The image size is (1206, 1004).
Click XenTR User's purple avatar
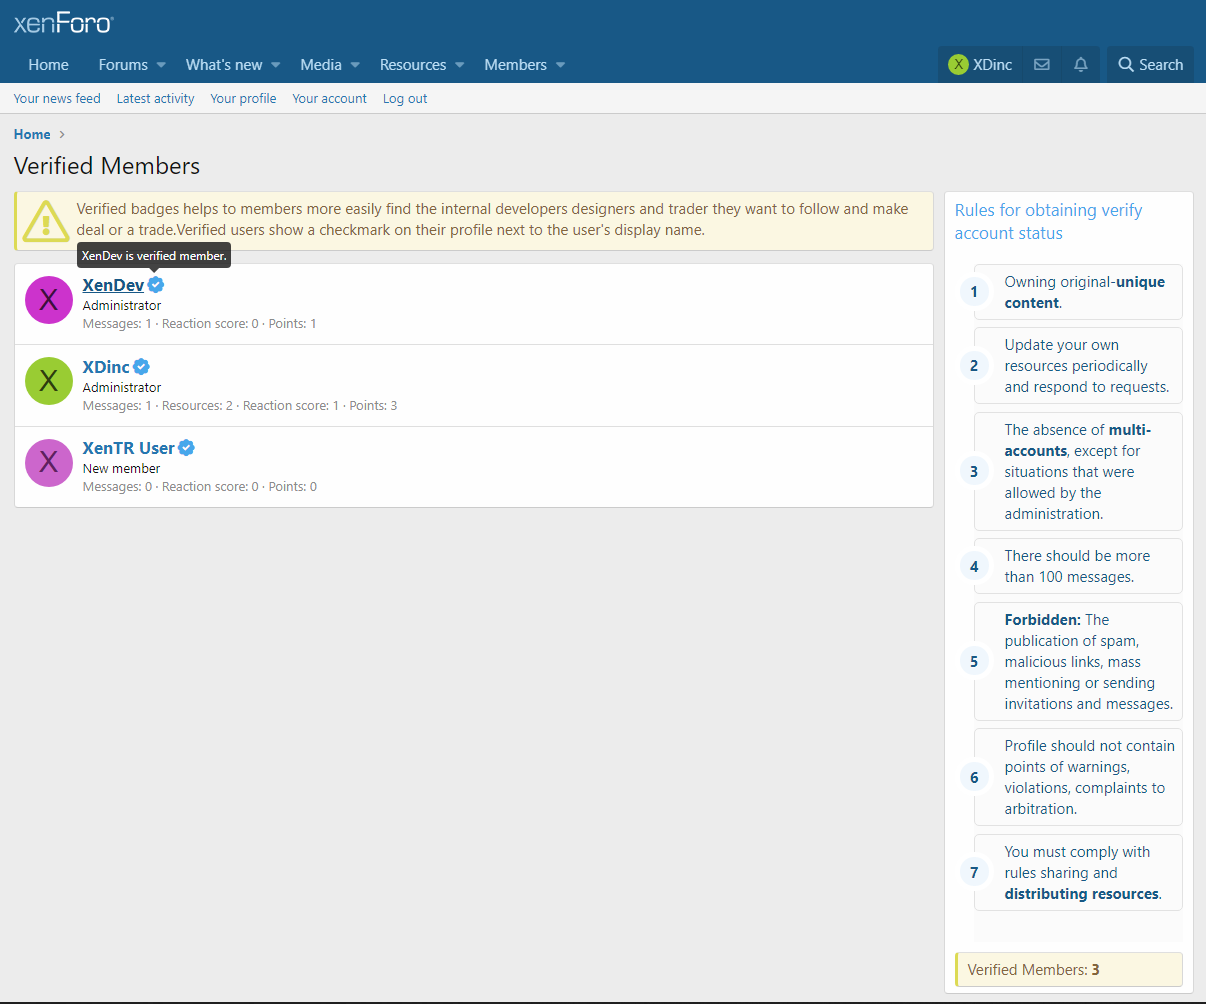[x=48, y=462]
